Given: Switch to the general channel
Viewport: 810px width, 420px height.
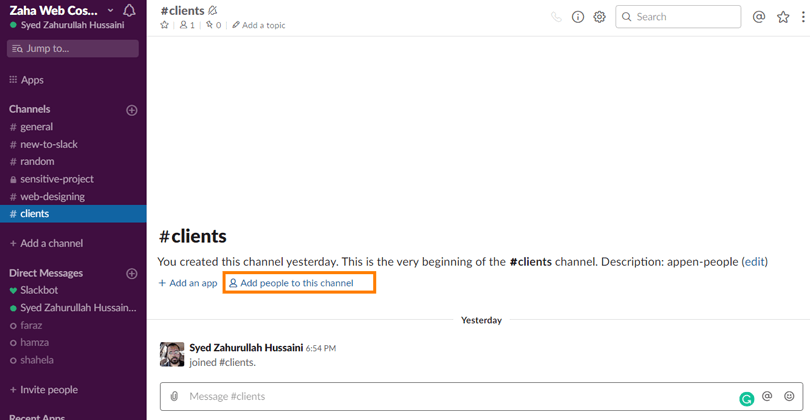Looking at the screenshot, I should click(x=37, y=127).
